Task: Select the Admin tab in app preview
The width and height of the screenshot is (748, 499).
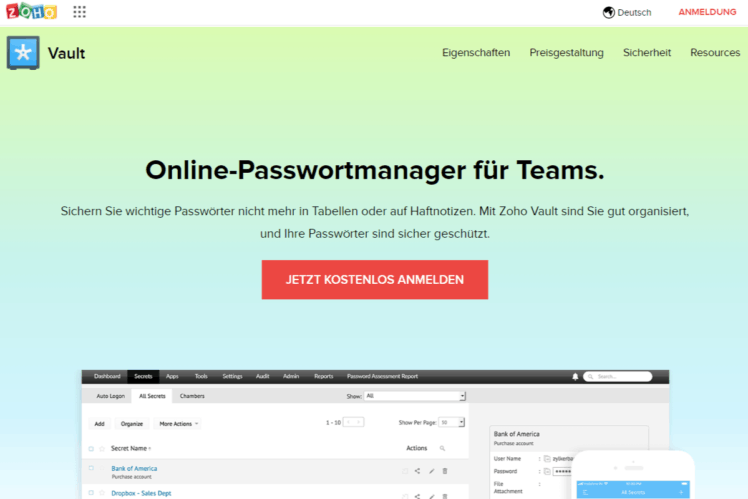Action: pyautogui.click(x=291, y=376)
